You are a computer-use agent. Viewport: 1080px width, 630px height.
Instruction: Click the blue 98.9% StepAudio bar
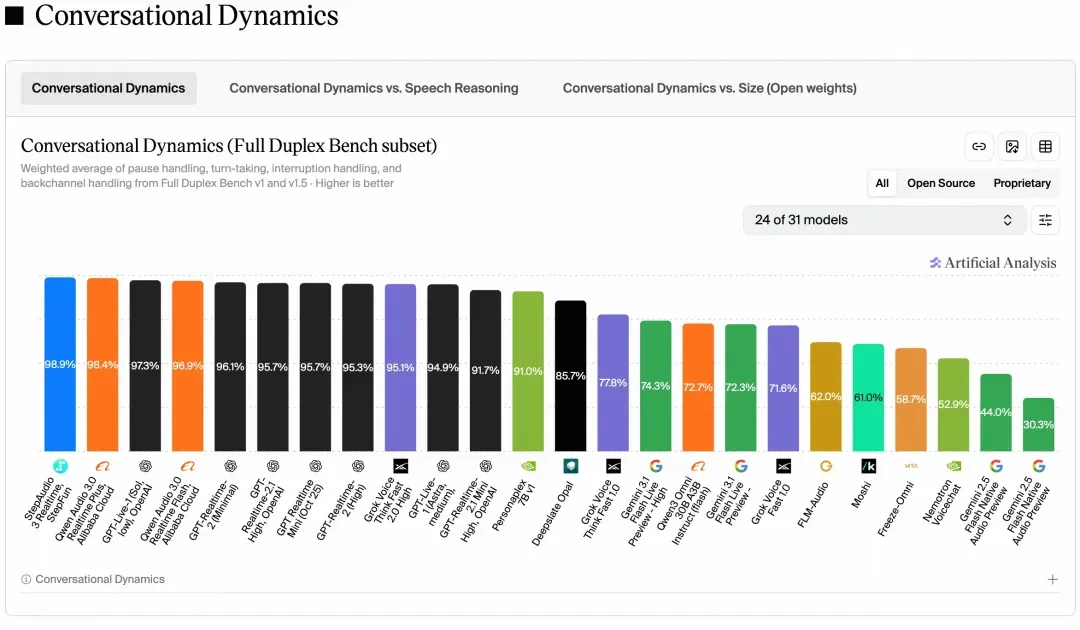(60, 364)
